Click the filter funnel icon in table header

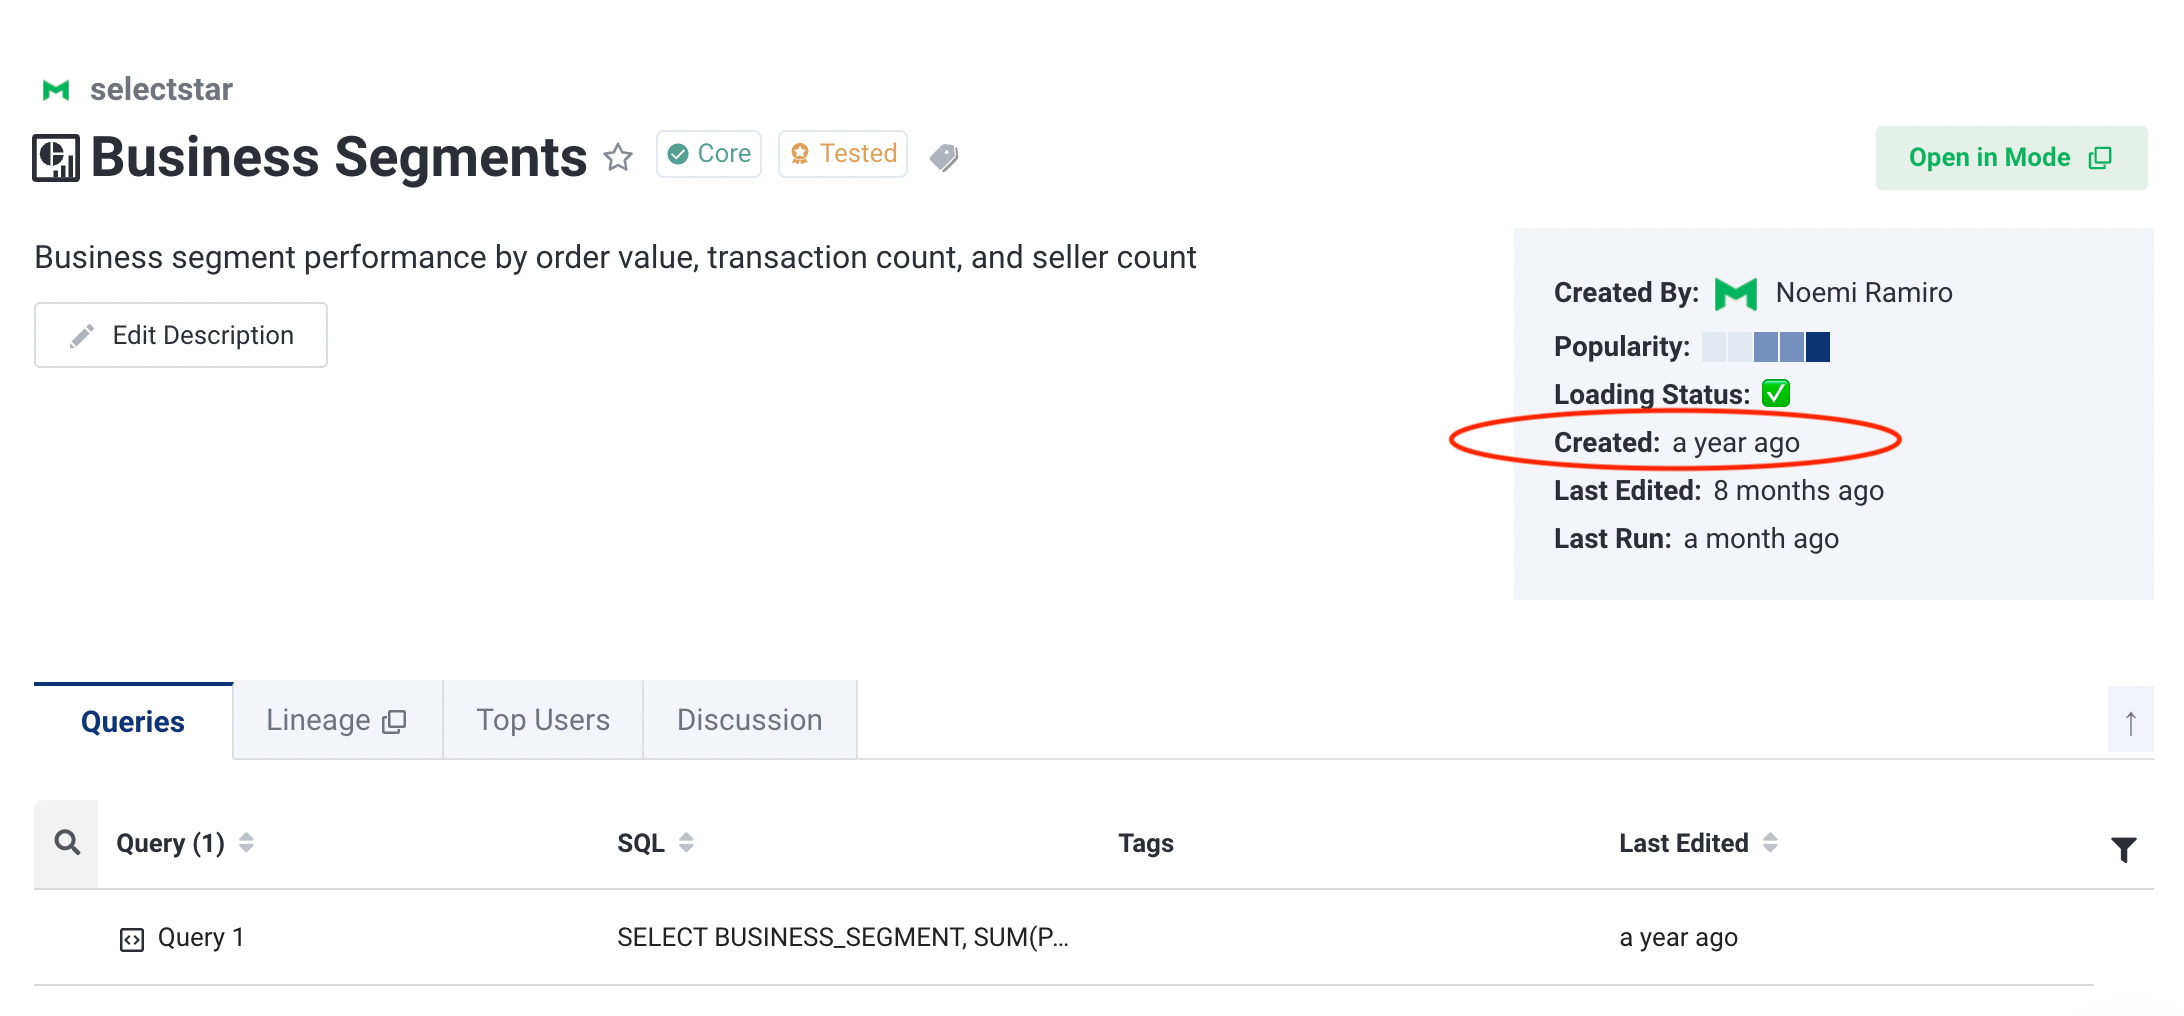pyautogui.click(x=2123, y=849)
